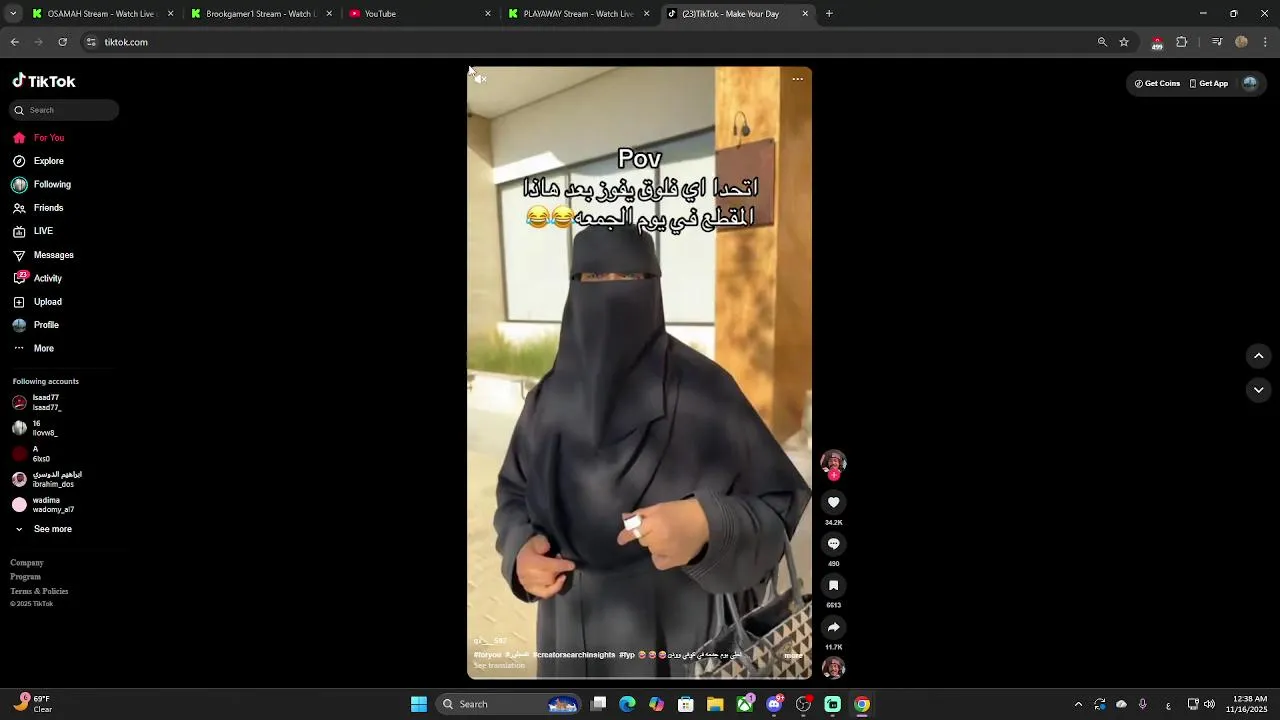Screen dimensions: 1280x720
Task: Open followed account 6lxs0
Action: pos(31,454)
